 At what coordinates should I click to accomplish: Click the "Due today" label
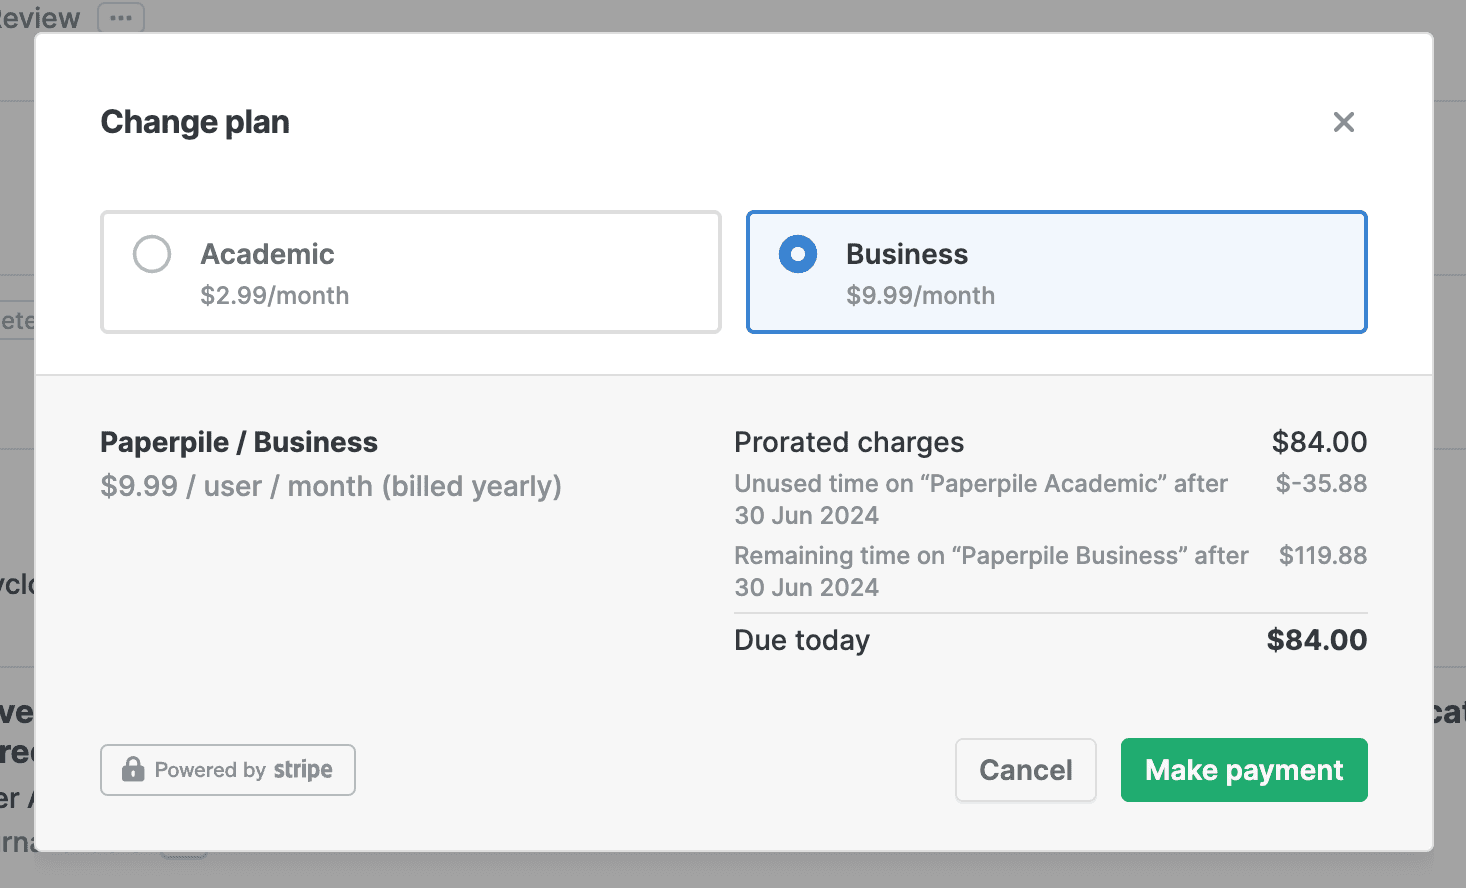[802, 640]
